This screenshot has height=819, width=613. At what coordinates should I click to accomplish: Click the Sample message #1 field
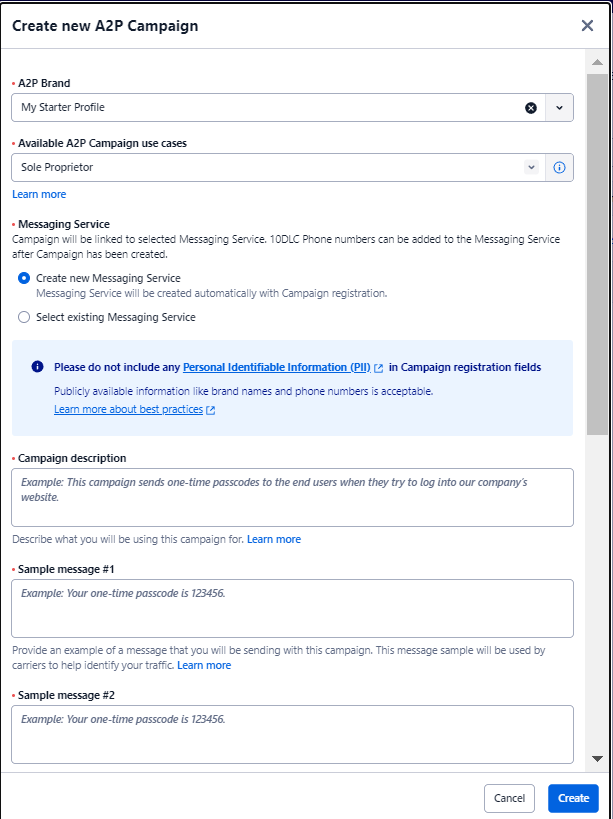click(292, 608)
